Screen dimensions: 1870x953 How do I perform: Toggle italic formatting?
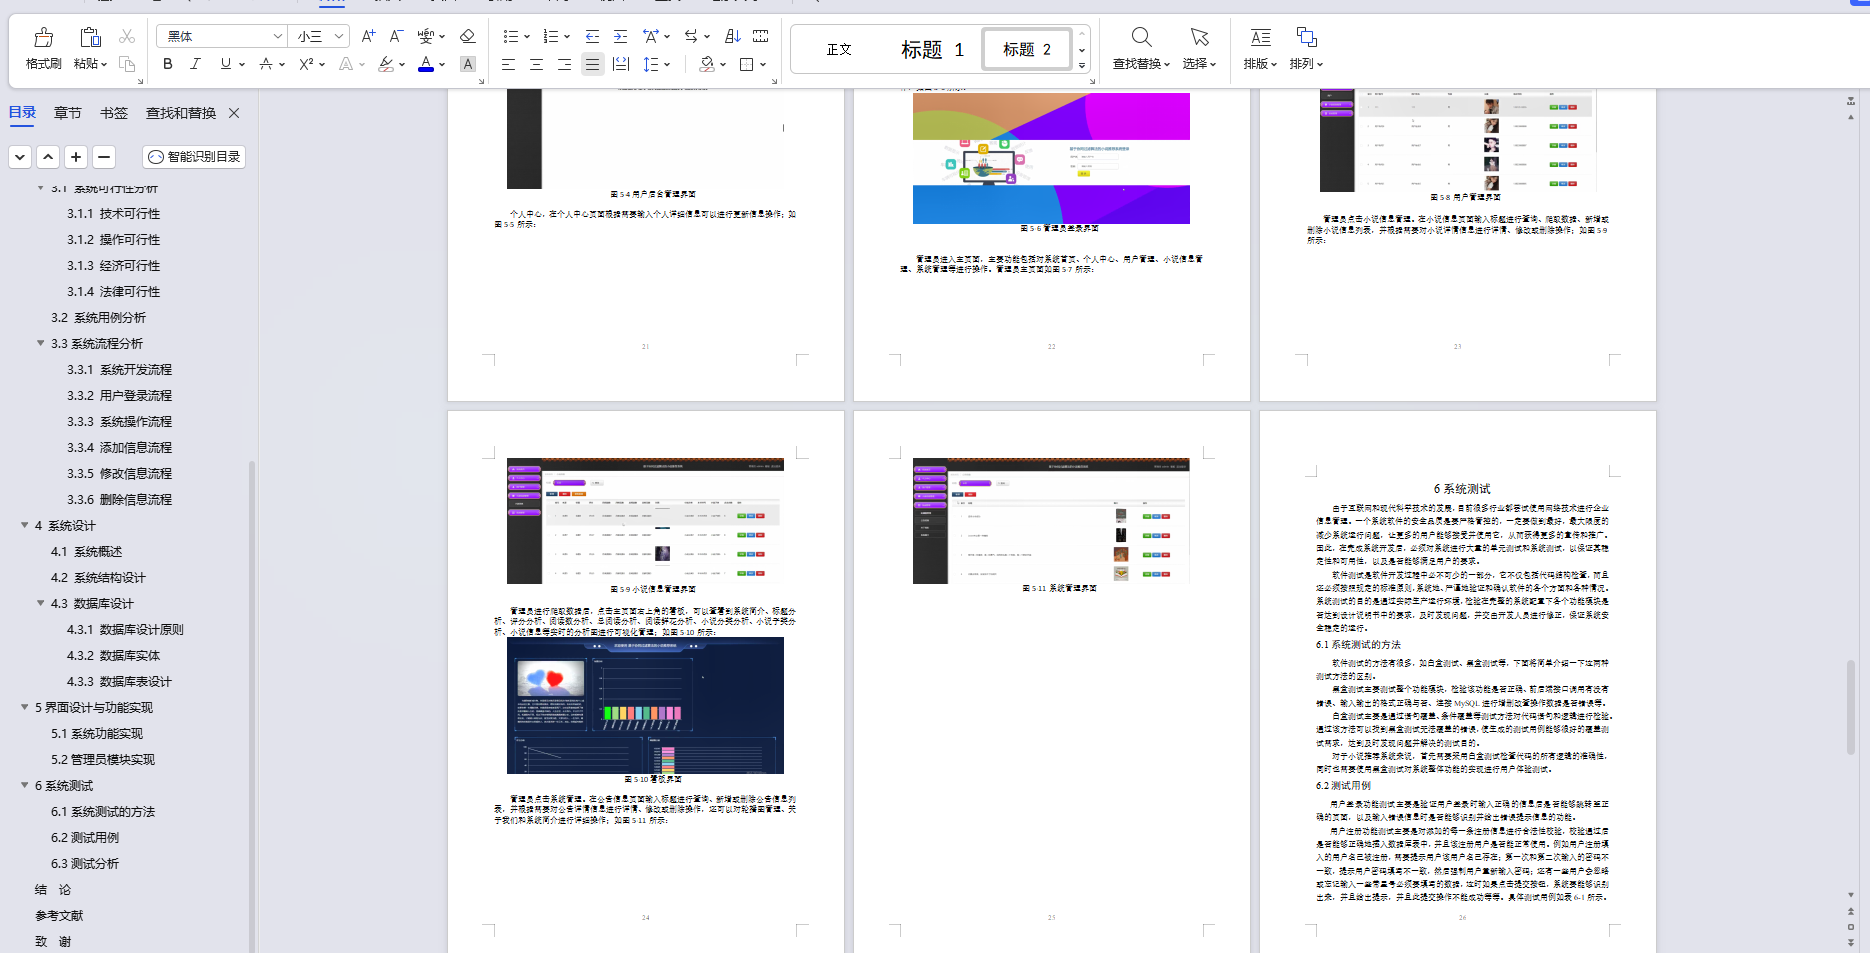point(196,64)
